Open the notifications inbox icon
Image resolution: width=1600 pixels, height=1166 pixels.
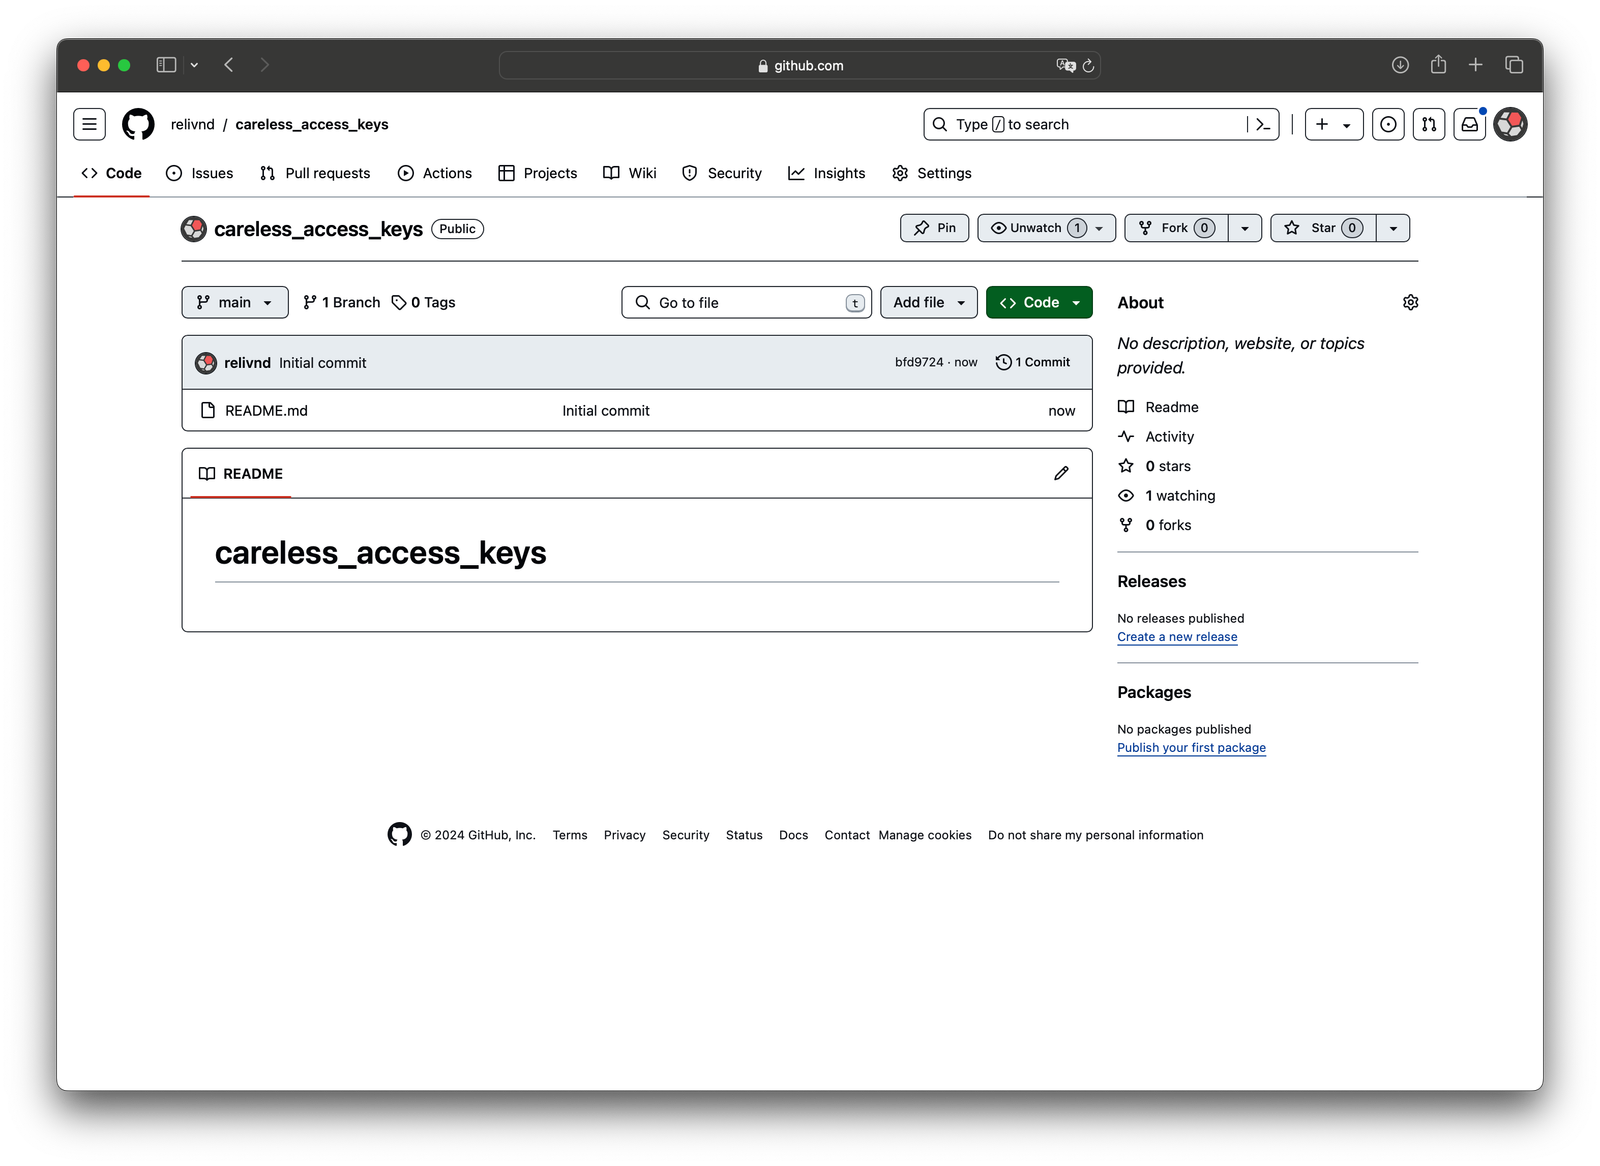[x=1469, y=124]
